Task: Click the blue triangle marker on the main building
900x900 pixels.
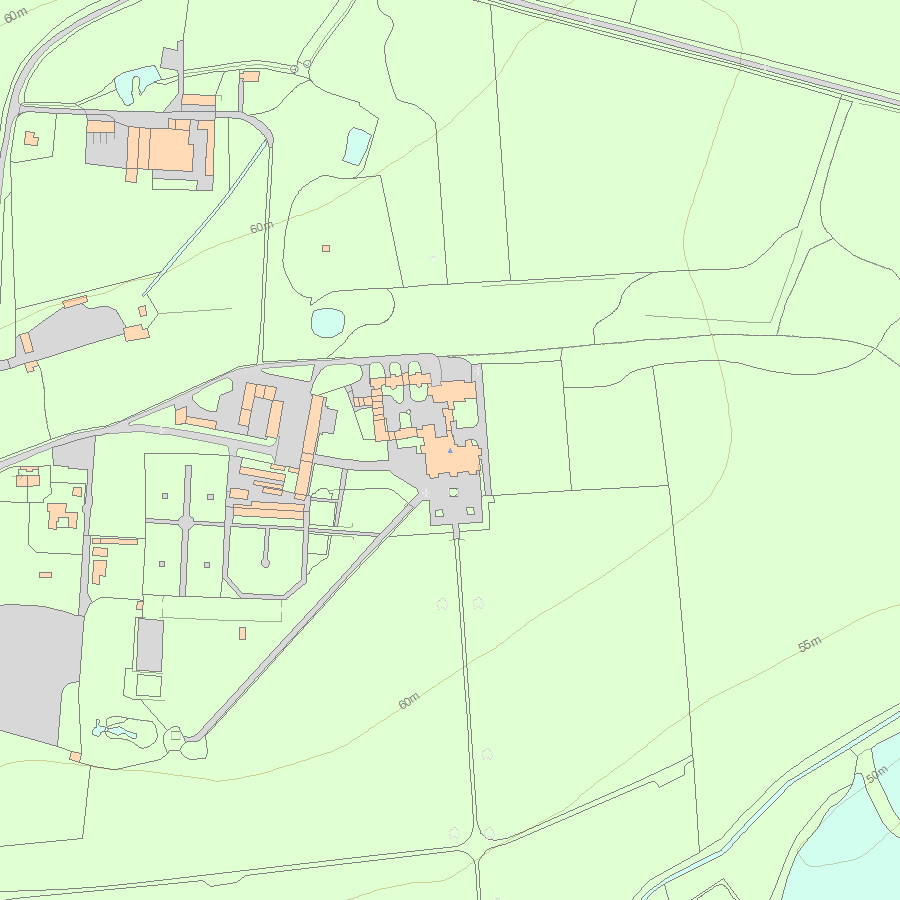Action: click(x=450, y=451)
